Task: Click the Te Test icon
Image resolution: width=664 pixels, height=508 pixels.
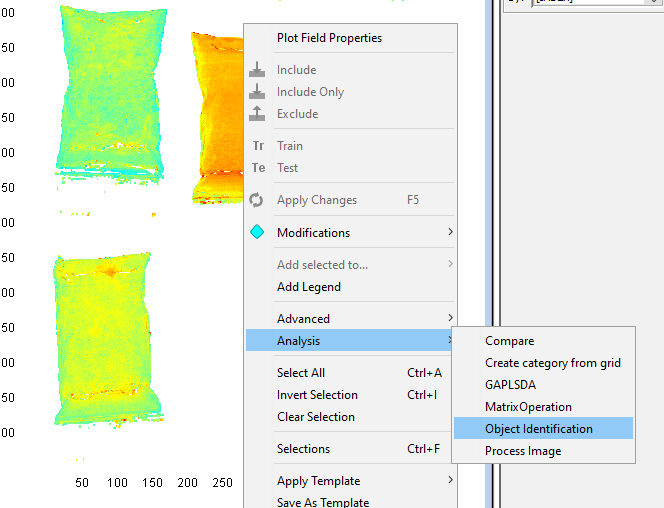Action: coord(258,168)
